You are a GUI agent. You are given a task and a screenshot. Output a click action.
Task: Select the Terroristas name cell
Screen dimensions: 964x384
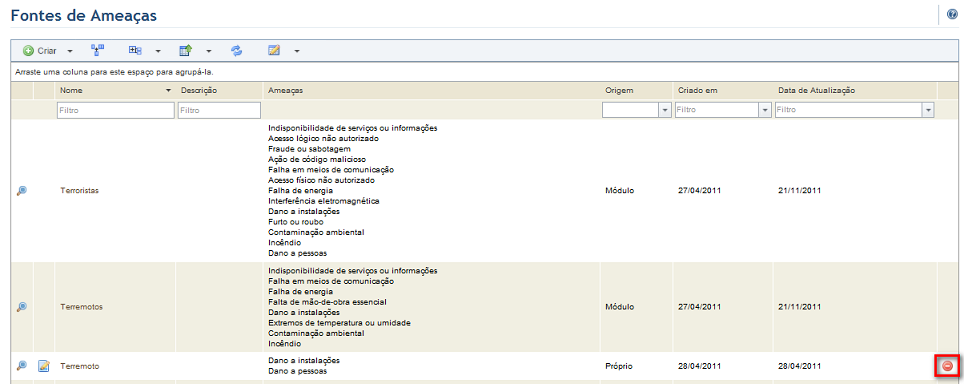(x=79, y=190)
